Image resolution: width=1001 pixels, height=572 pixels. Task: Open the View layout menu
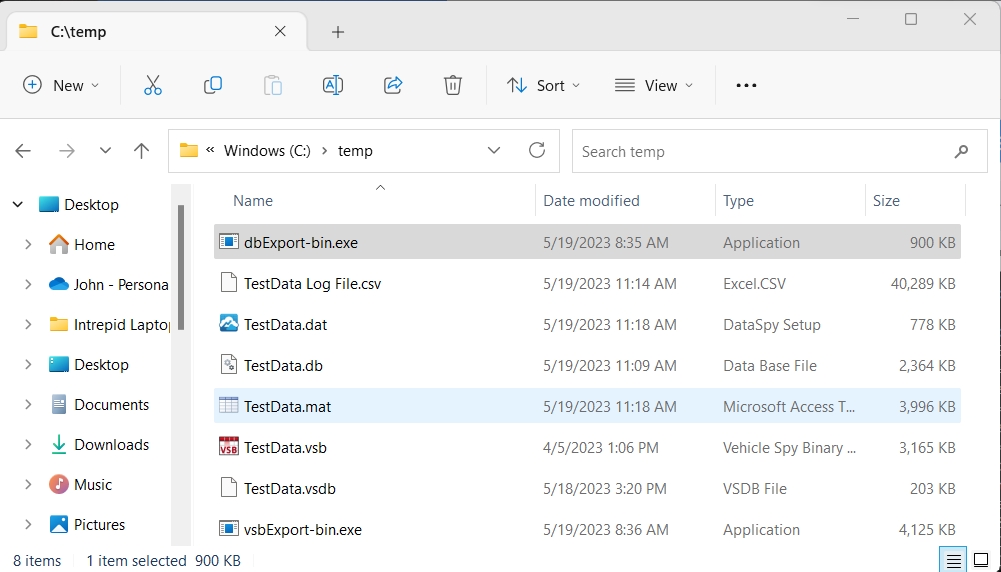point(654,86)
